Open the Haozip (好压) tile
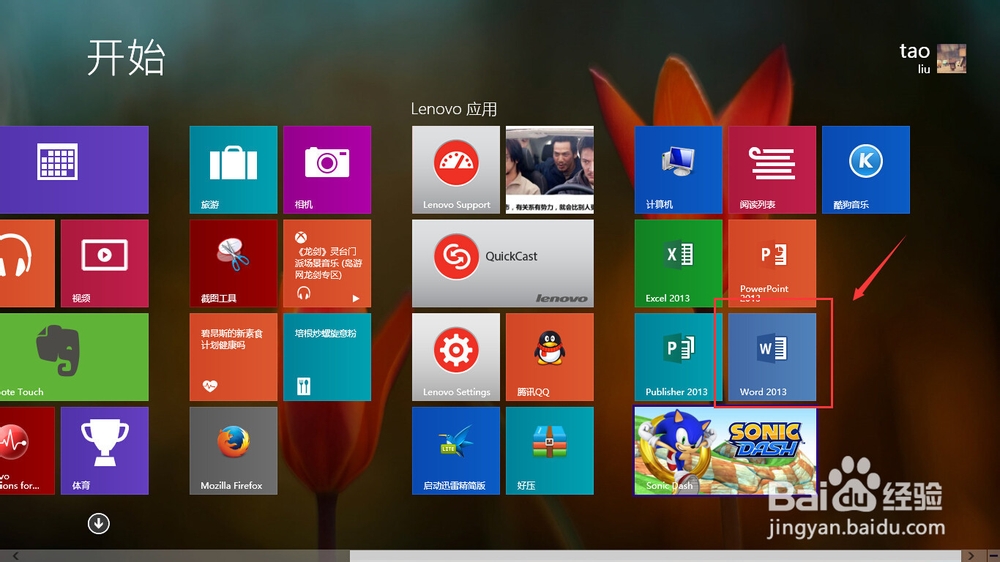Screen dimensions: 1000x562 (550, 451)
